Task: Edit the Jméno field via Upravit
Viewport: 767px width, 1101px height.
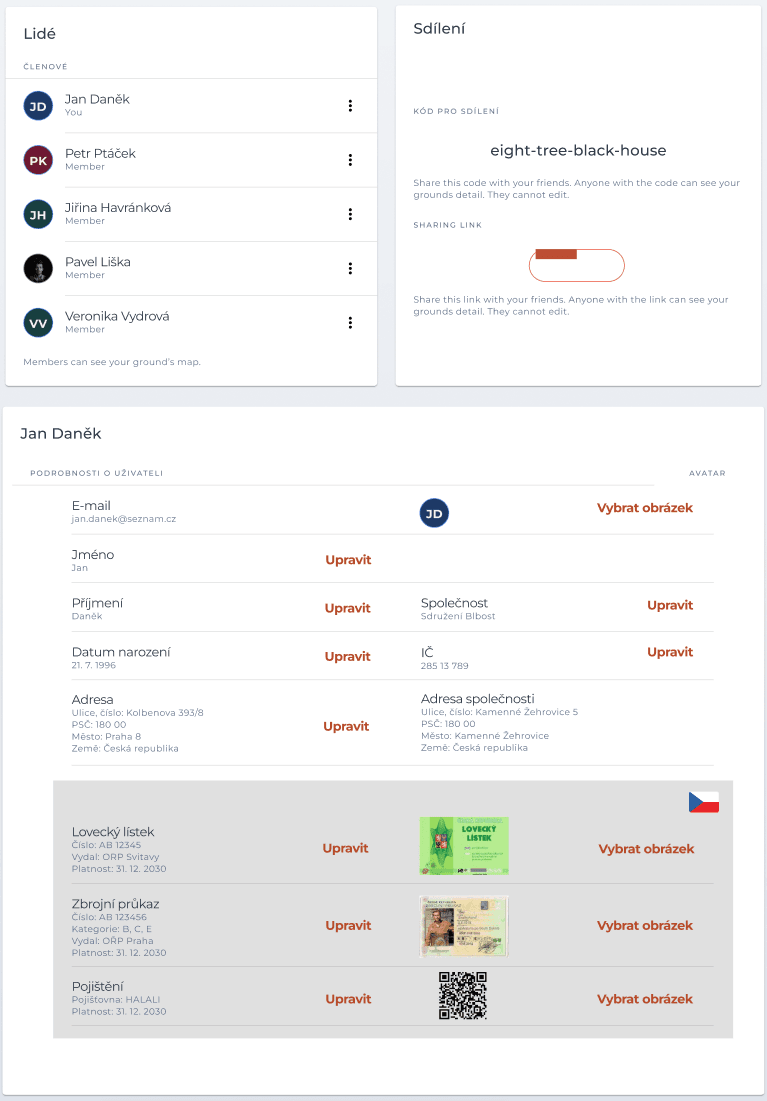Action: (348, 560)
